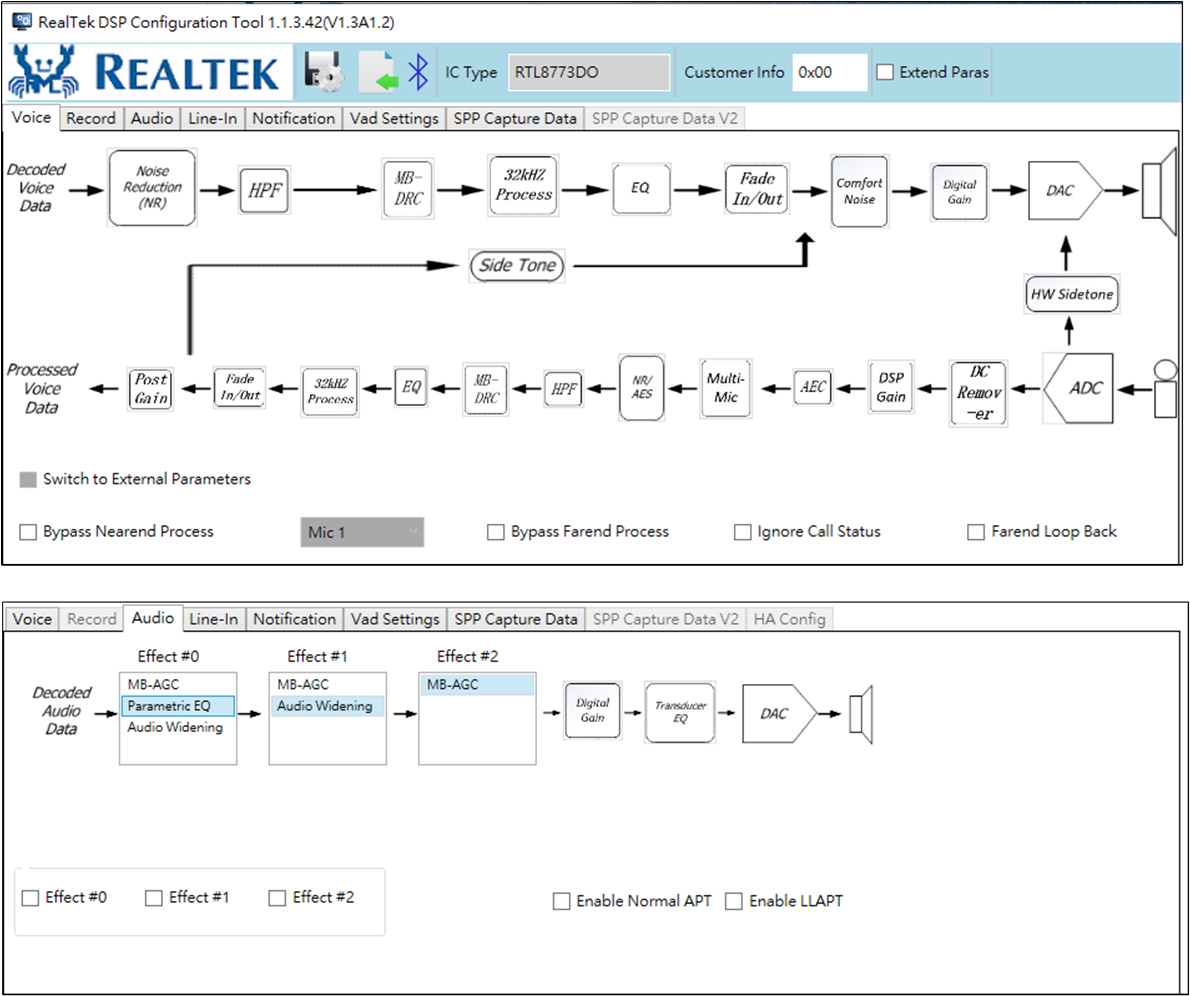
Task: Open nearend EQ block in bottom row
Action: 411,387
